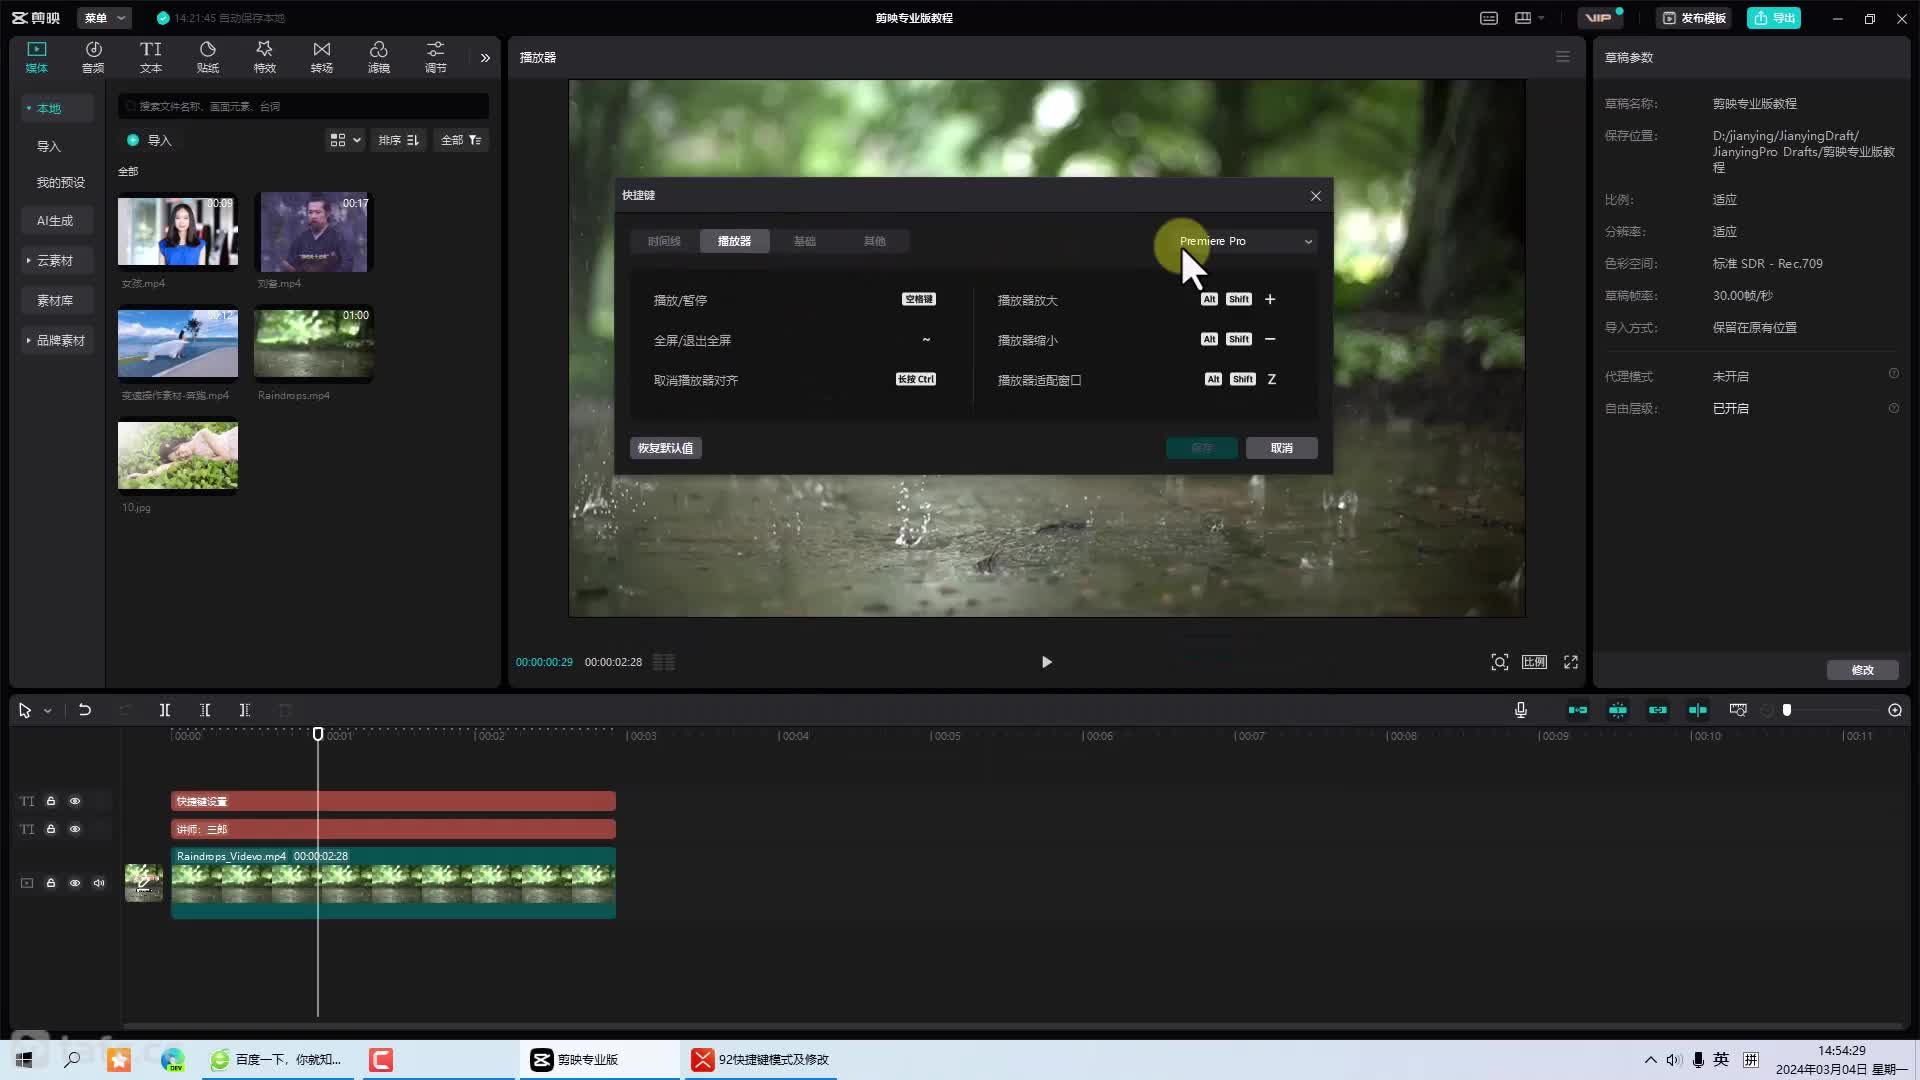1920x1080 pixels.
Task: Show more toolbar panels via double arrow
Action: [x=485, y=58]
